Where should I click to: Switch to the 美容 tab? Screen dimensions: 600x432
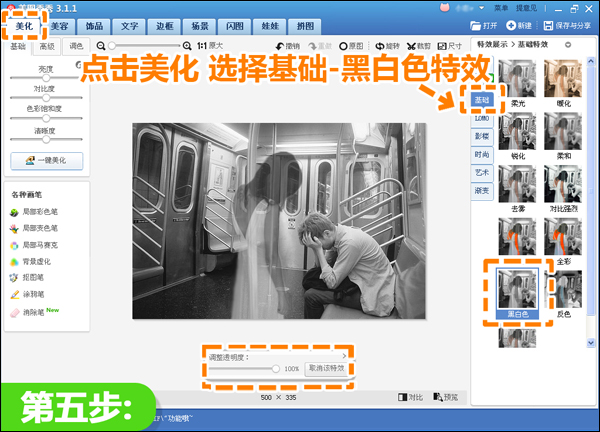tap(59, 26)
